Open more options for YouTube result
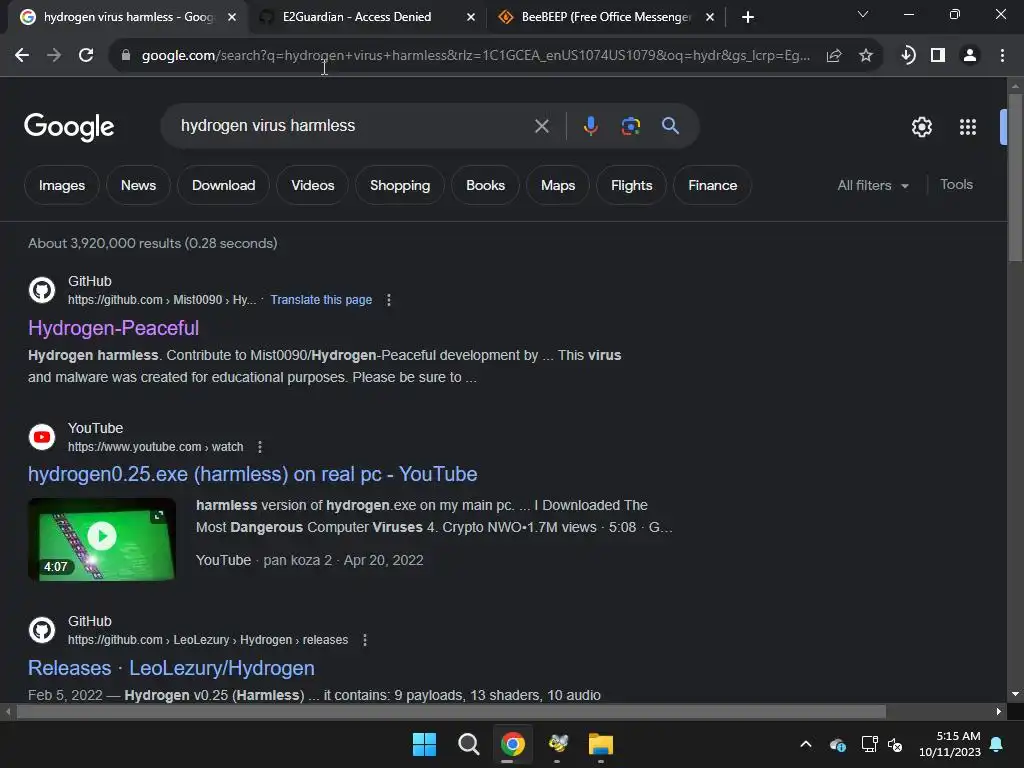This screenshot has height=768, width=1024. [260, 447]
